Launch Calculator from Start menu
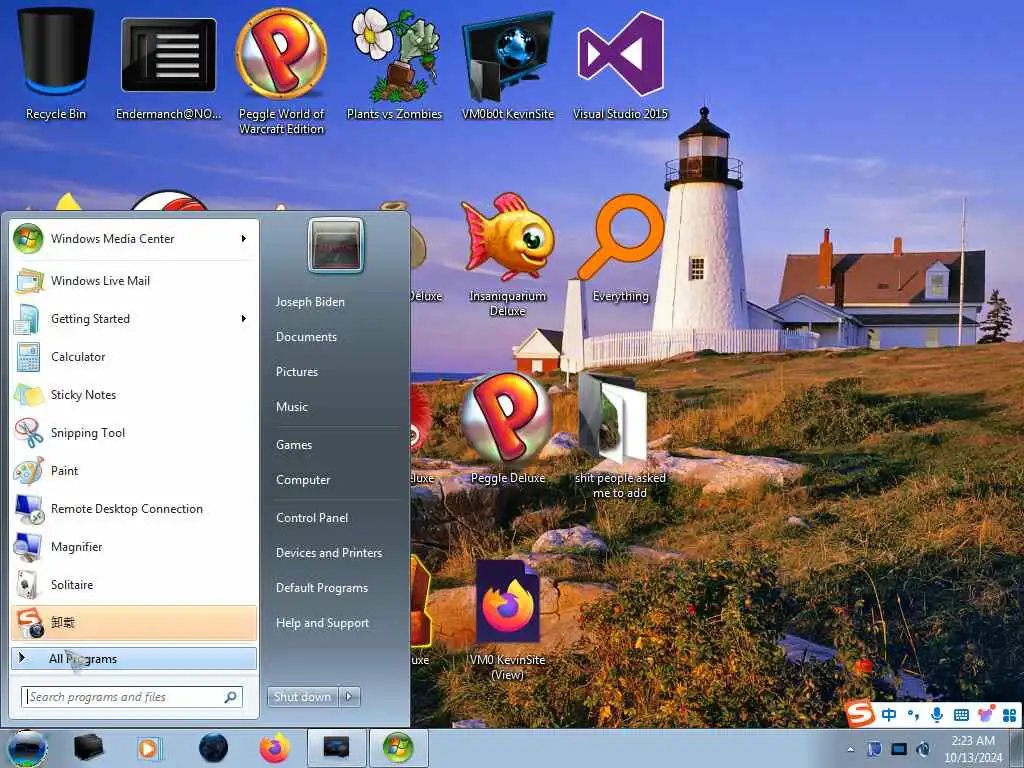The width and height of the screenshot is (1024, 768). coord(133,357)
